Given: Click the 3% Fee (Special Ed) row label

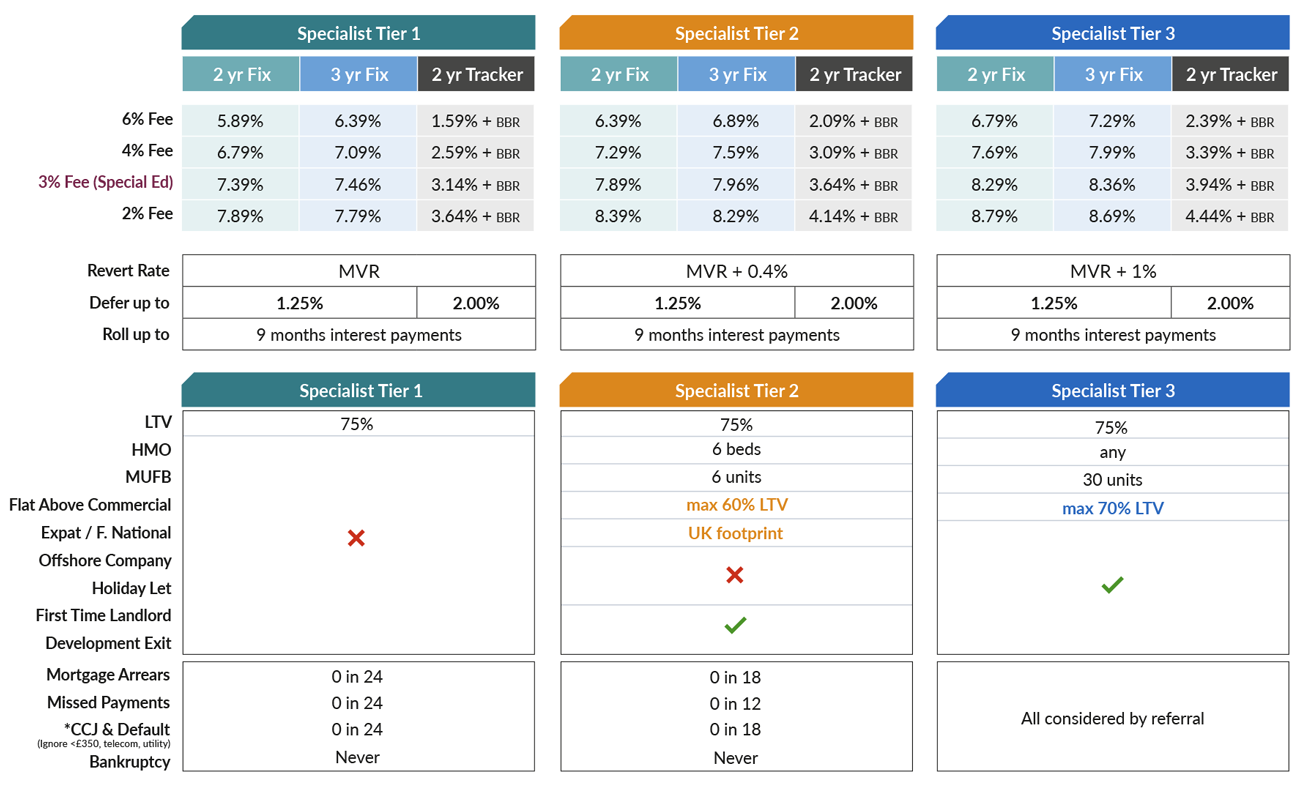Looking at the screenshot, I should click(106, 182).
